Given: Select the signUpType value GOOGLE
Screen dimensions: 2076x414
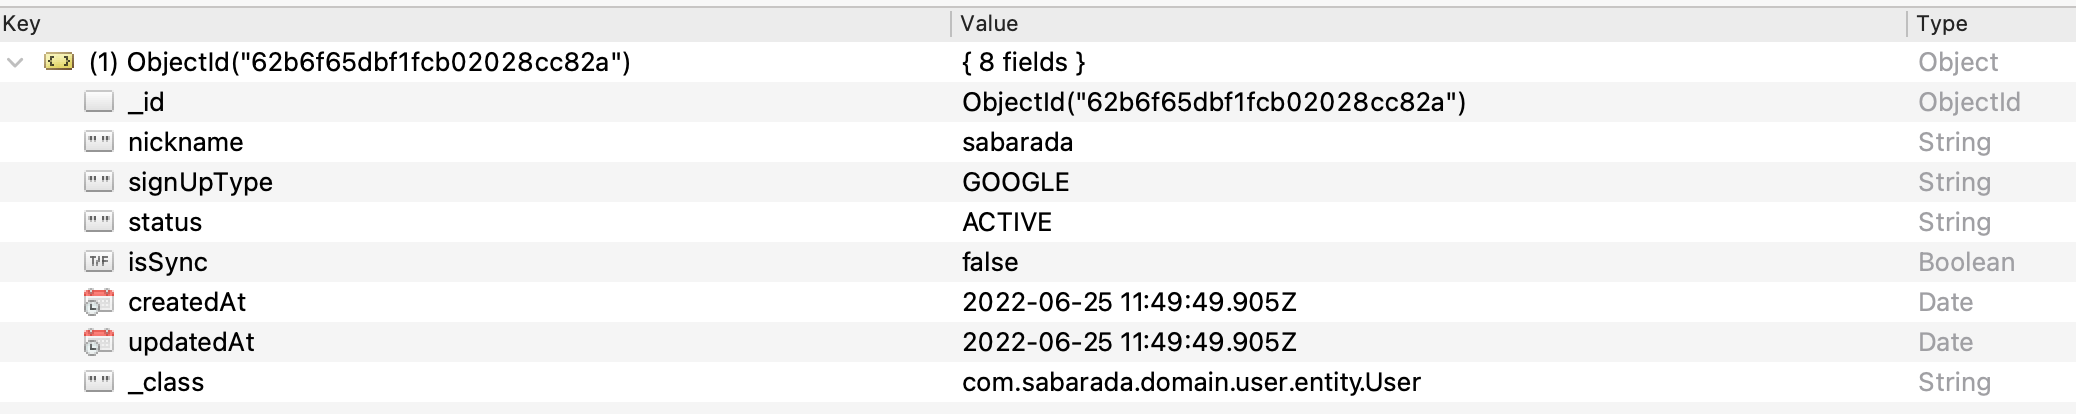Looking at the screenshot, I should (1015, 182).
